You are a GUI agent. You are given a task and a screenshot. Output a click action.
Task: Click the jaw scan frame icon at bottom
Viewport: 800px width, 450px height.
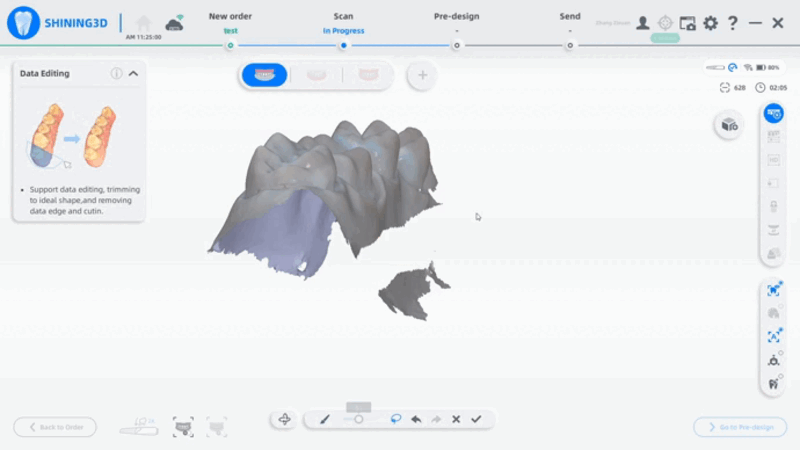[183, 427]
